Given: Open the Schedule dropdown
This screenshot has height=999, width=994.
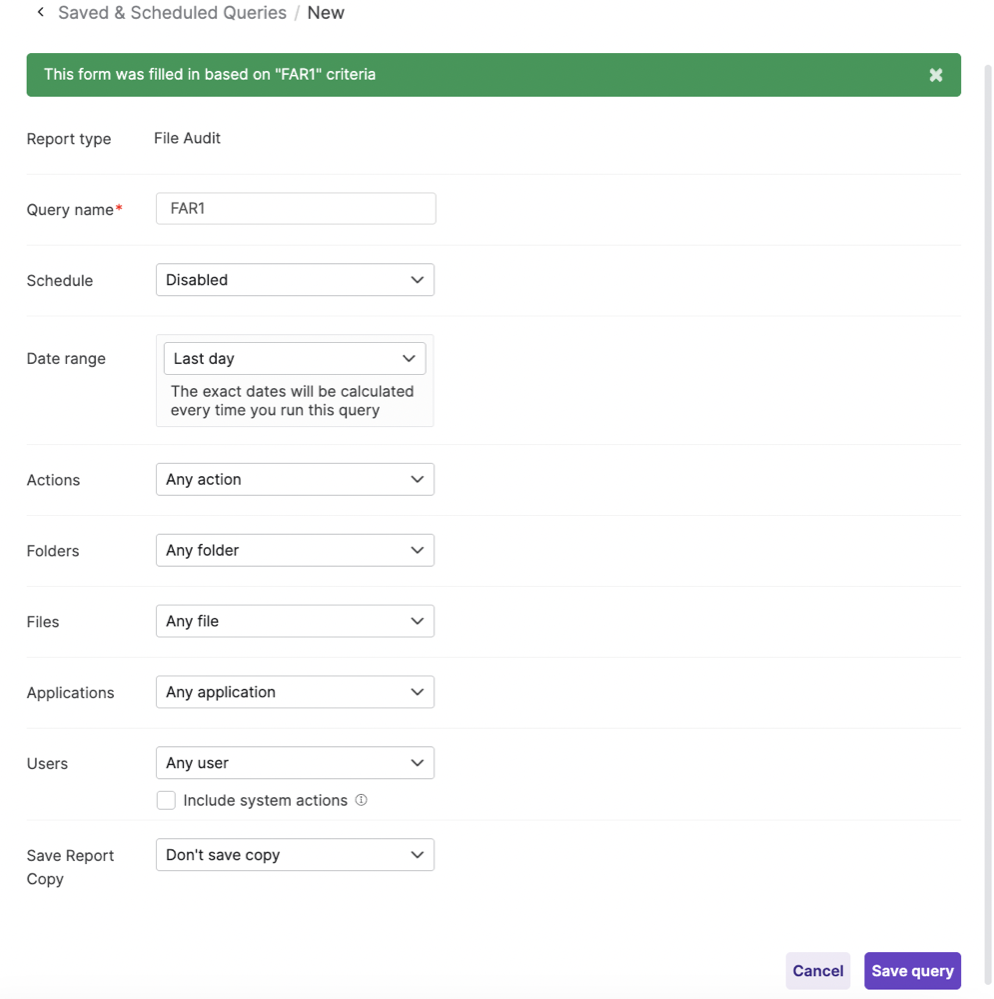Looking at the screenshot, I should coord(294,280).
